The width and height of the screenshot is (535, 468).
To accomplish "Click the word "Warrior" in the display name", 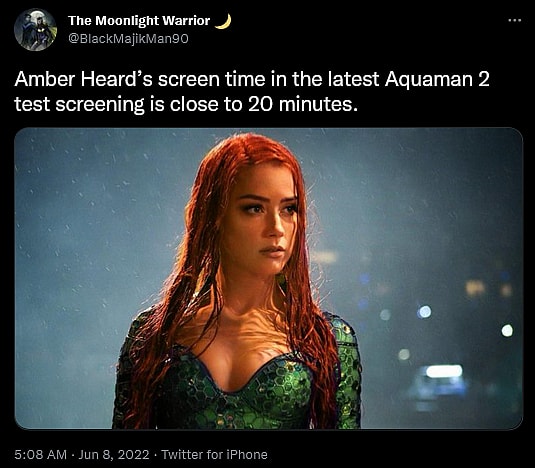I will 186,21.
